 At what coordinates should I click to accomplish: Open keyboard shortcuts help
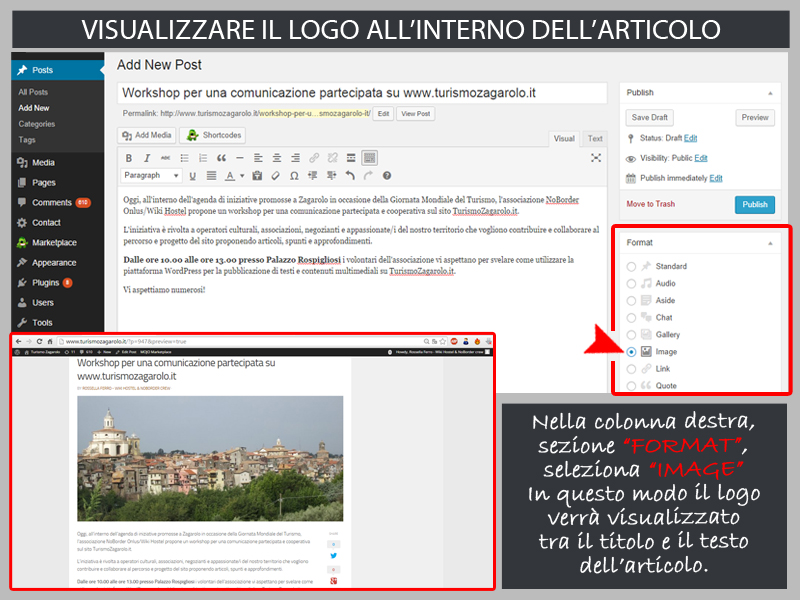tap(387, 176)
